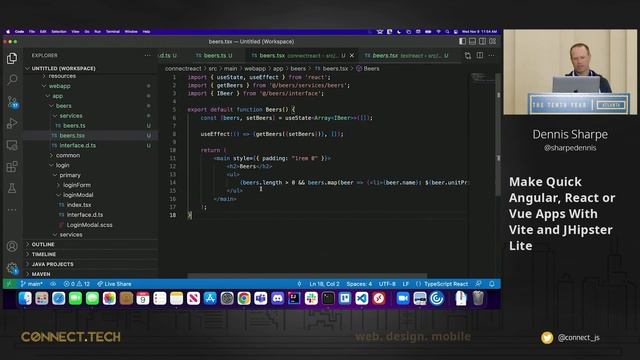Open the Source Control view
The width and height of the screenshot is (640, 360).
click(12, 102)
